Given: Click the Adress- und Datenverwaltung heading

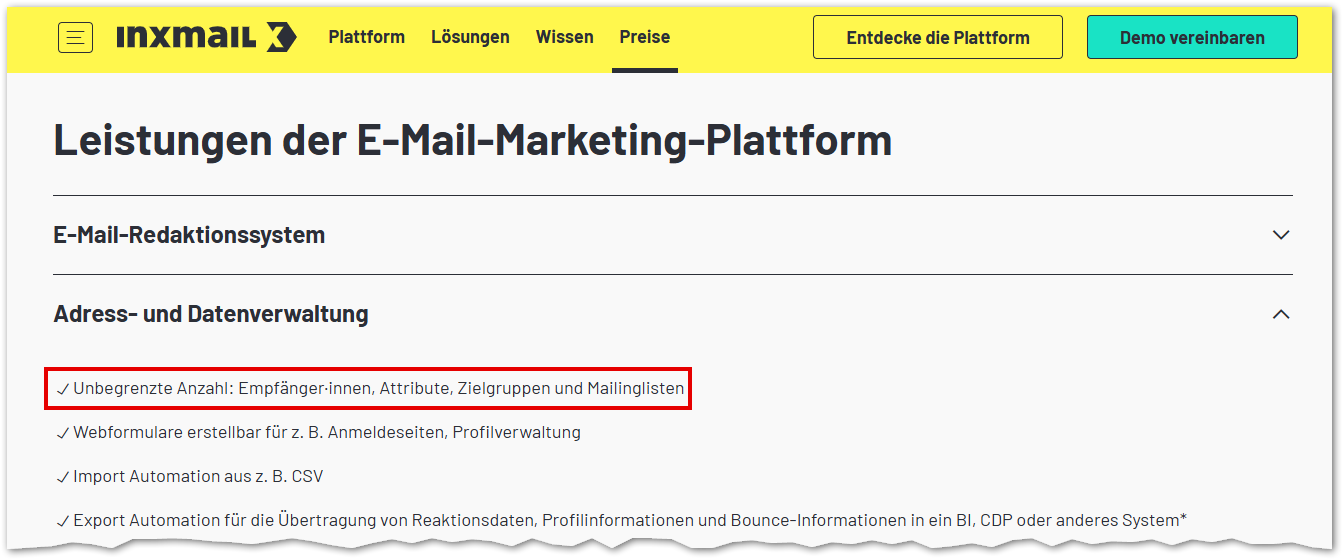Looking at the screenshot, I should point(211,314).
